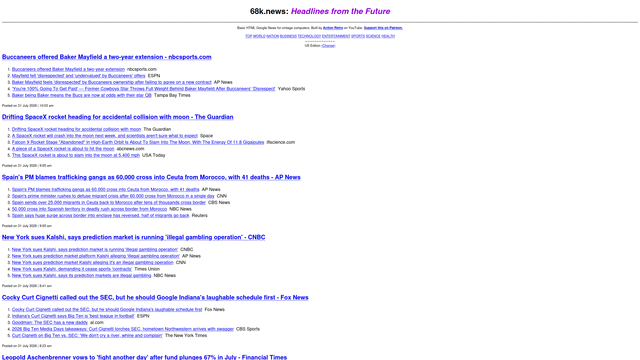Image resolution: width=640 pixels, height=360 pixels.
Task: Open the ENTERTAINMENT news section
Action: 336,36
